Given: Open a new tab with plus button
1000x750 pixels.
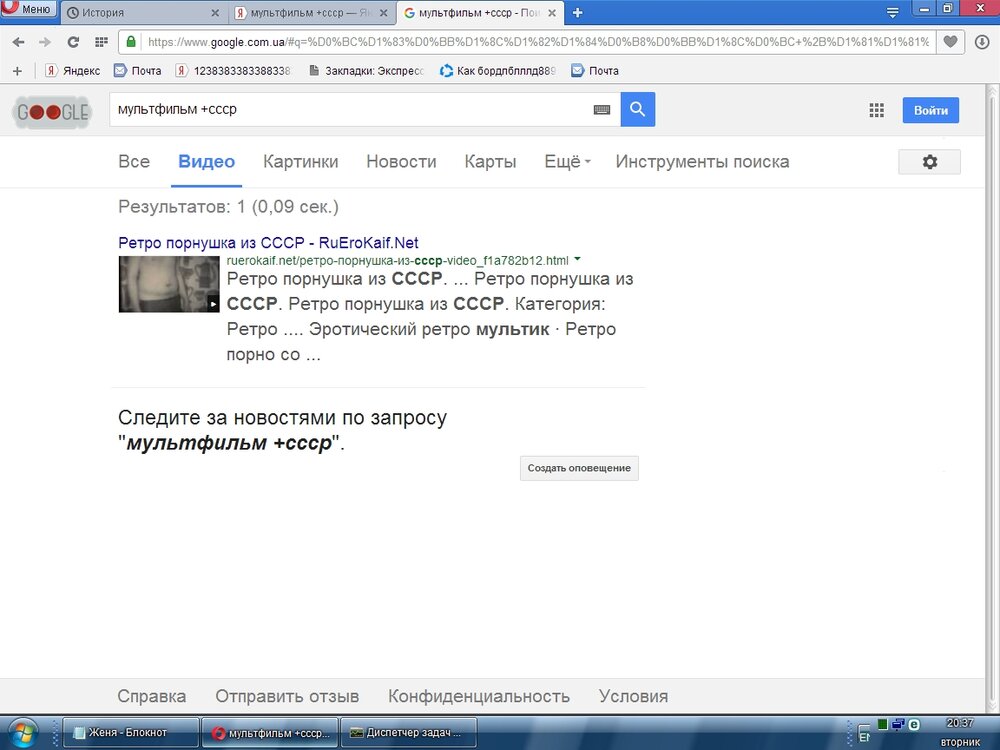Looking at the screenshot, I should [577, 13].
